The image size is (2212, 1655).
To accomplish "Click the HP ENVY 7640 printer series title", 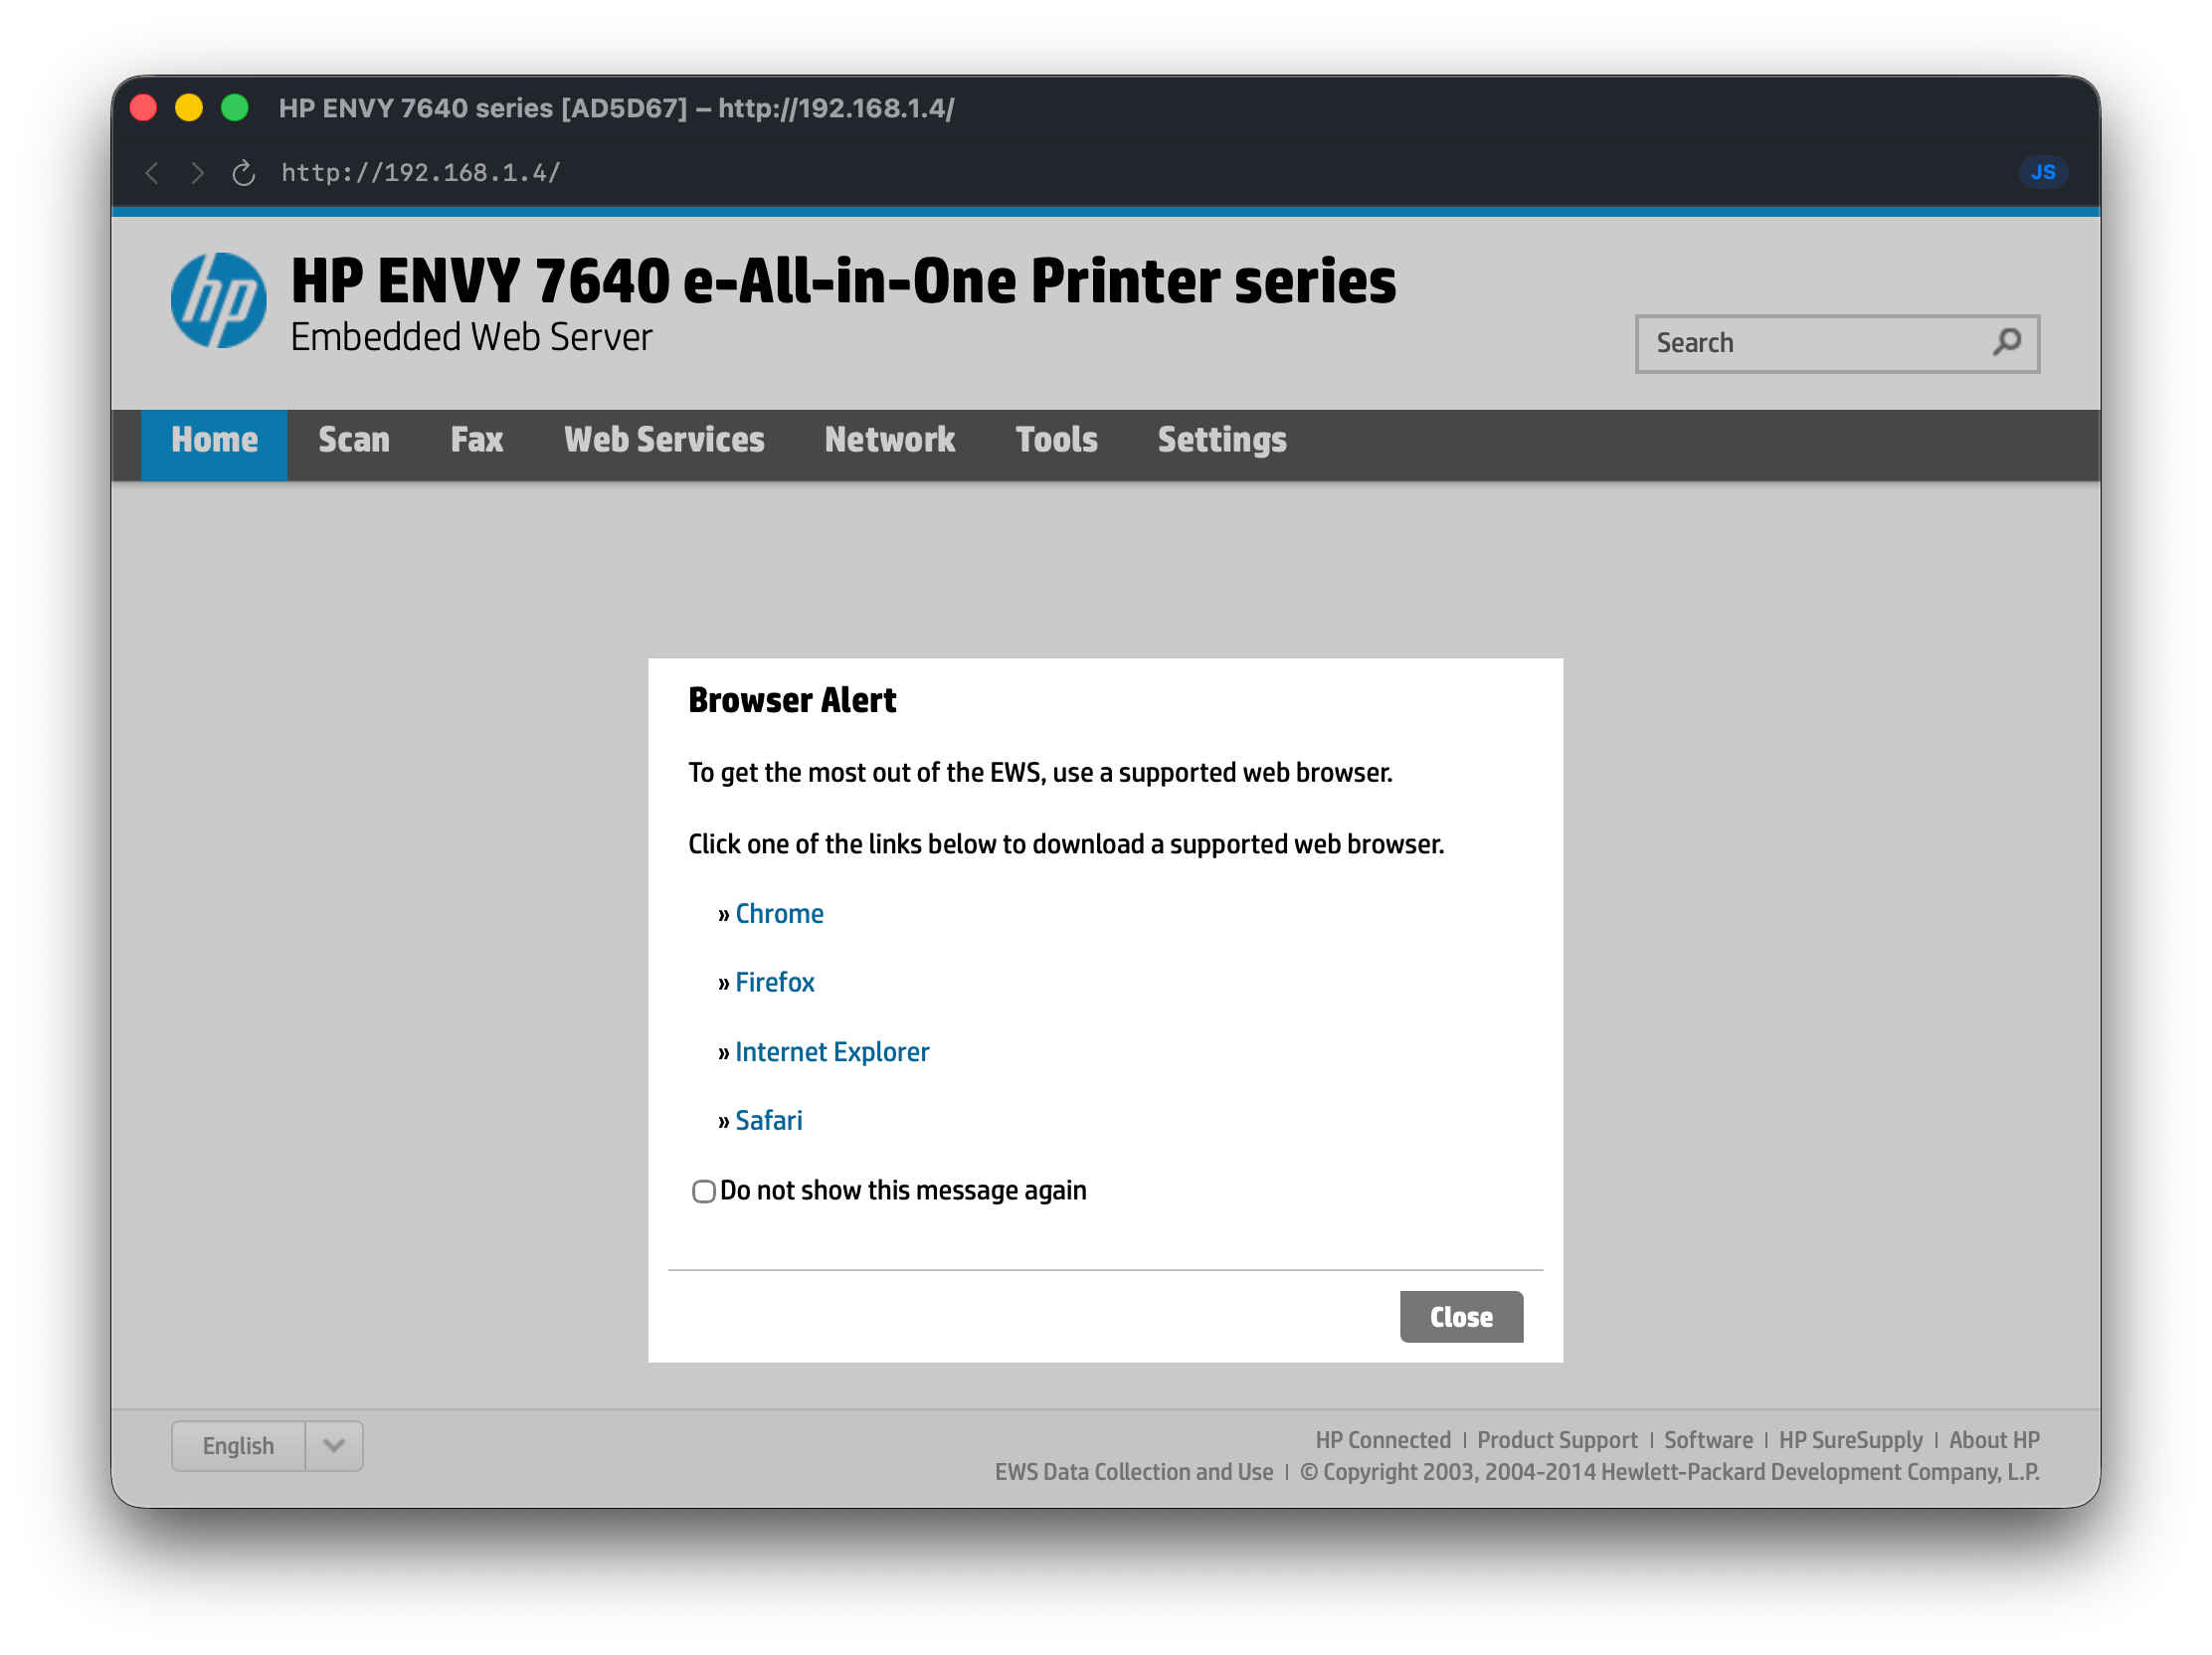I will 843,281.
